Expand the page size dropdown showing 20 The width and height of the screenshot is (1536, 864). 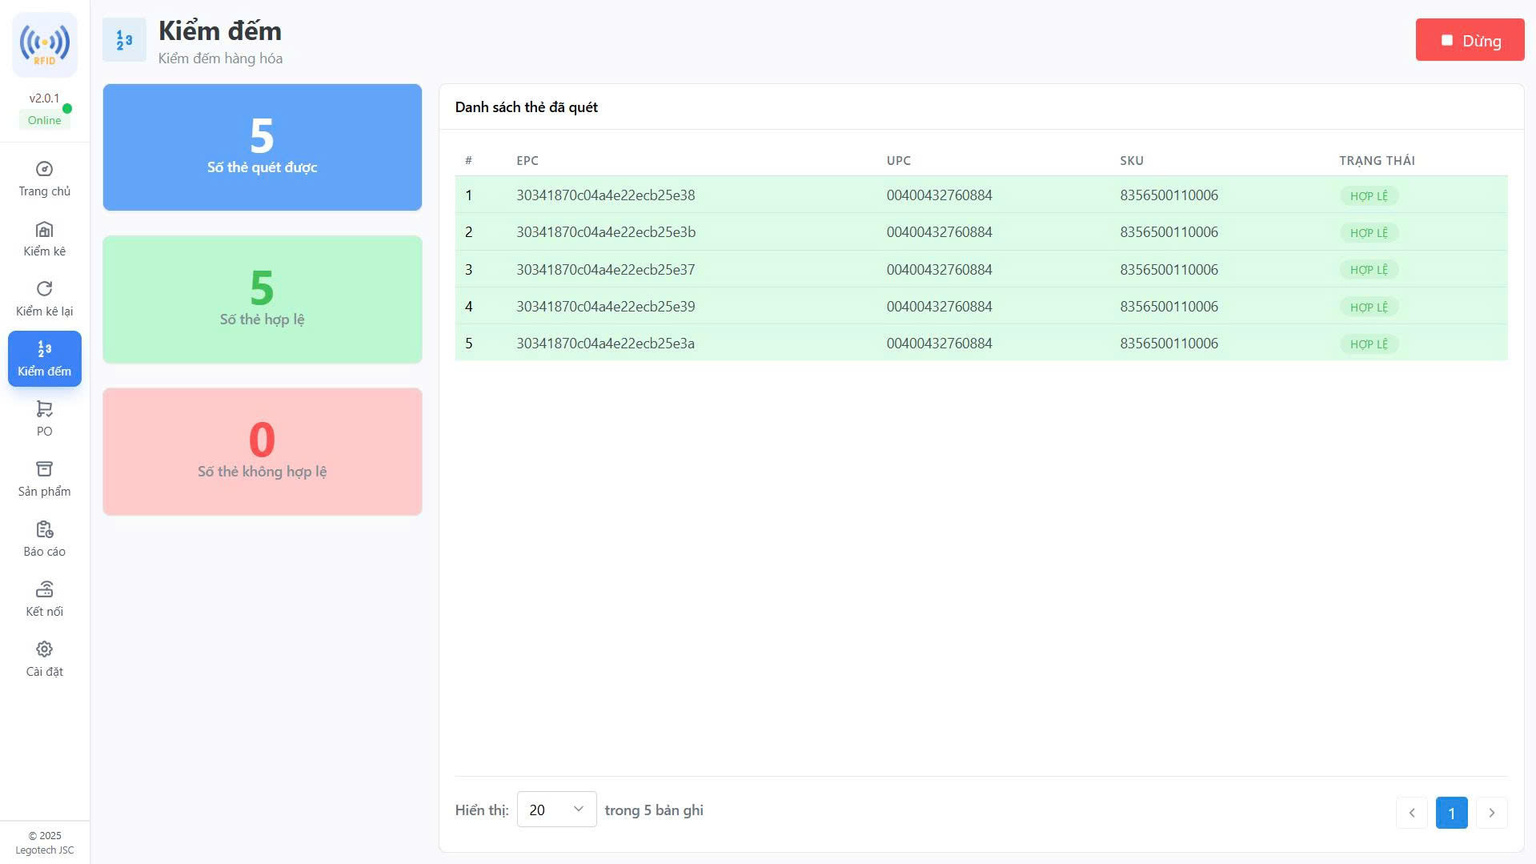556,810
